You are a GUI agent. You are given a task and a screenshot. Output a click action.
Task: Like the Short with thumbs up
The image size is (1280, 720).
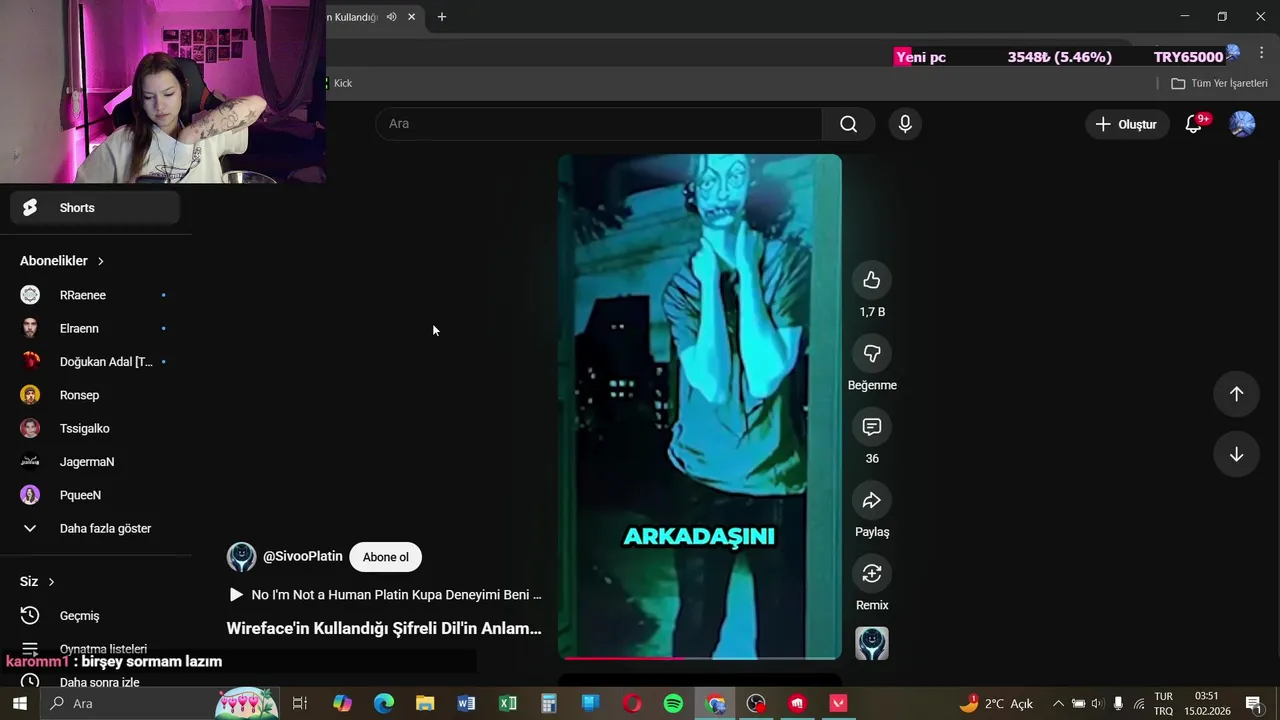(872, 280)
